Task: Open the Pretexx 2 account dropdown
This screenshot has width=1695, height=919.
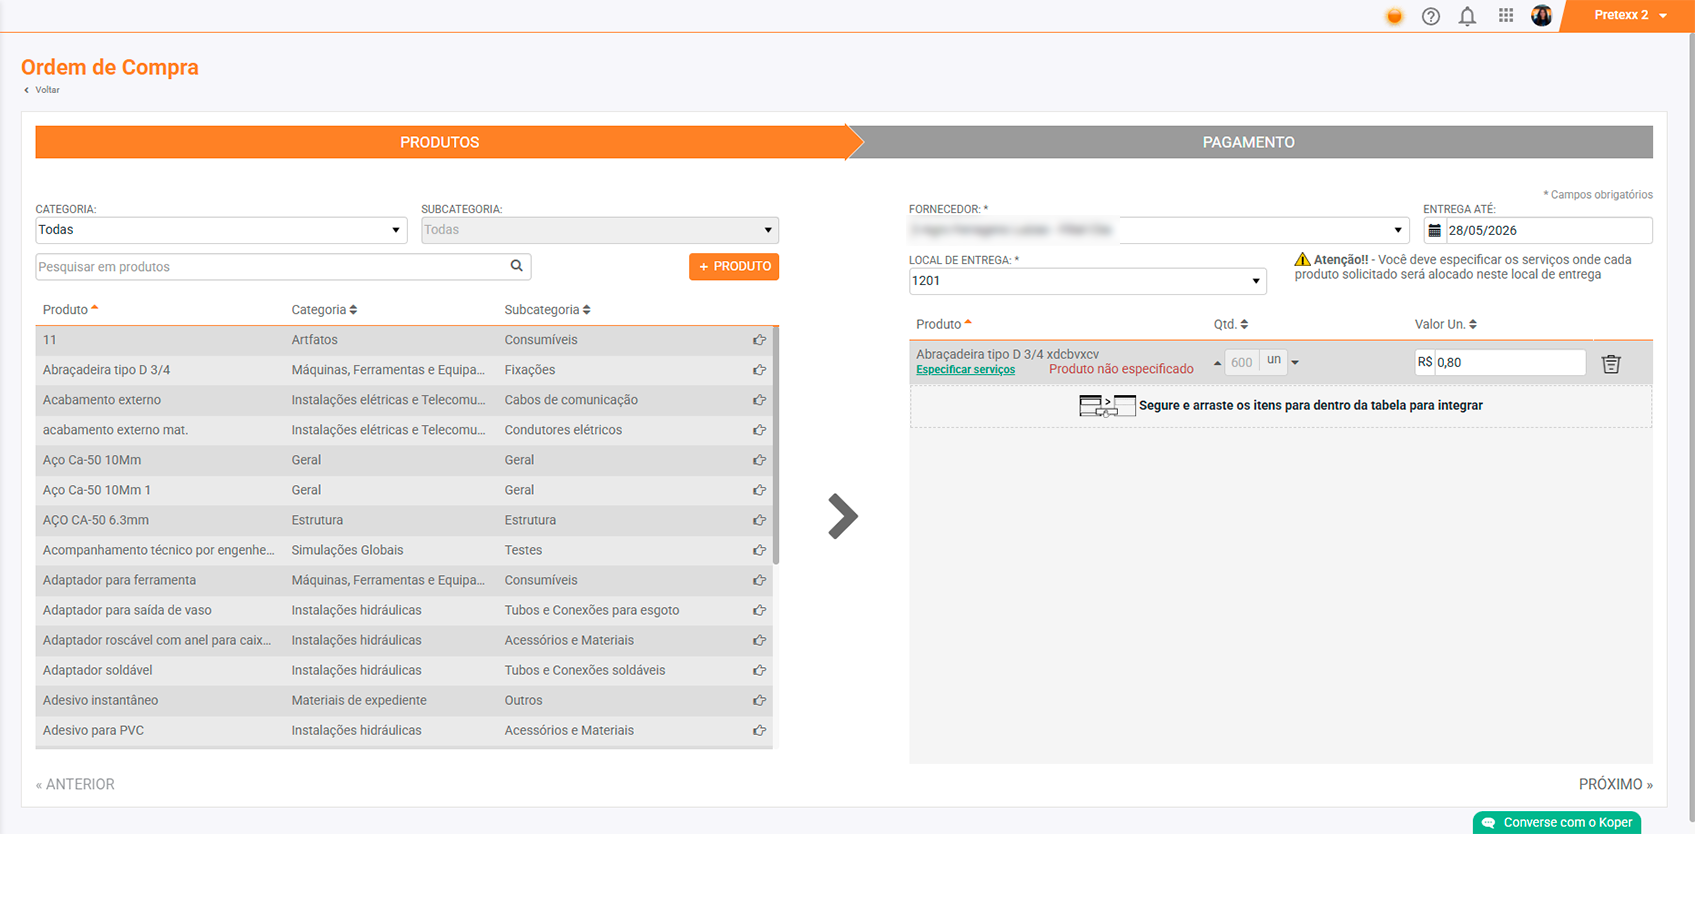Action: [x=1630, y=15]
